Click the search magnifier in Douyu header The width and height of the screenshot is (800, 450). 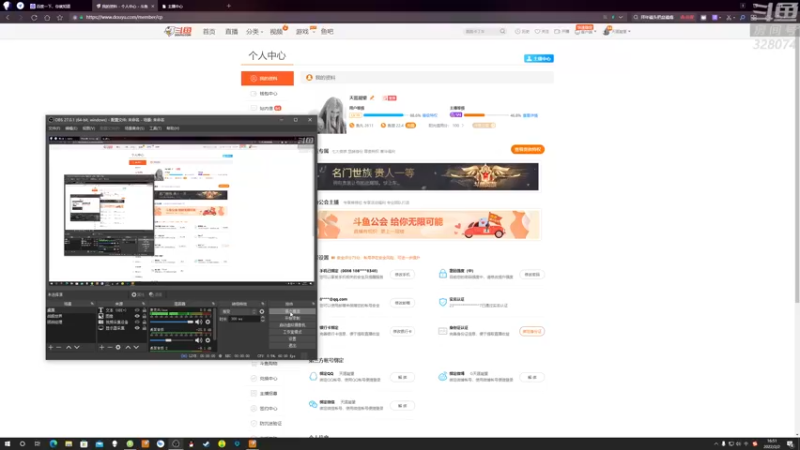503,31
